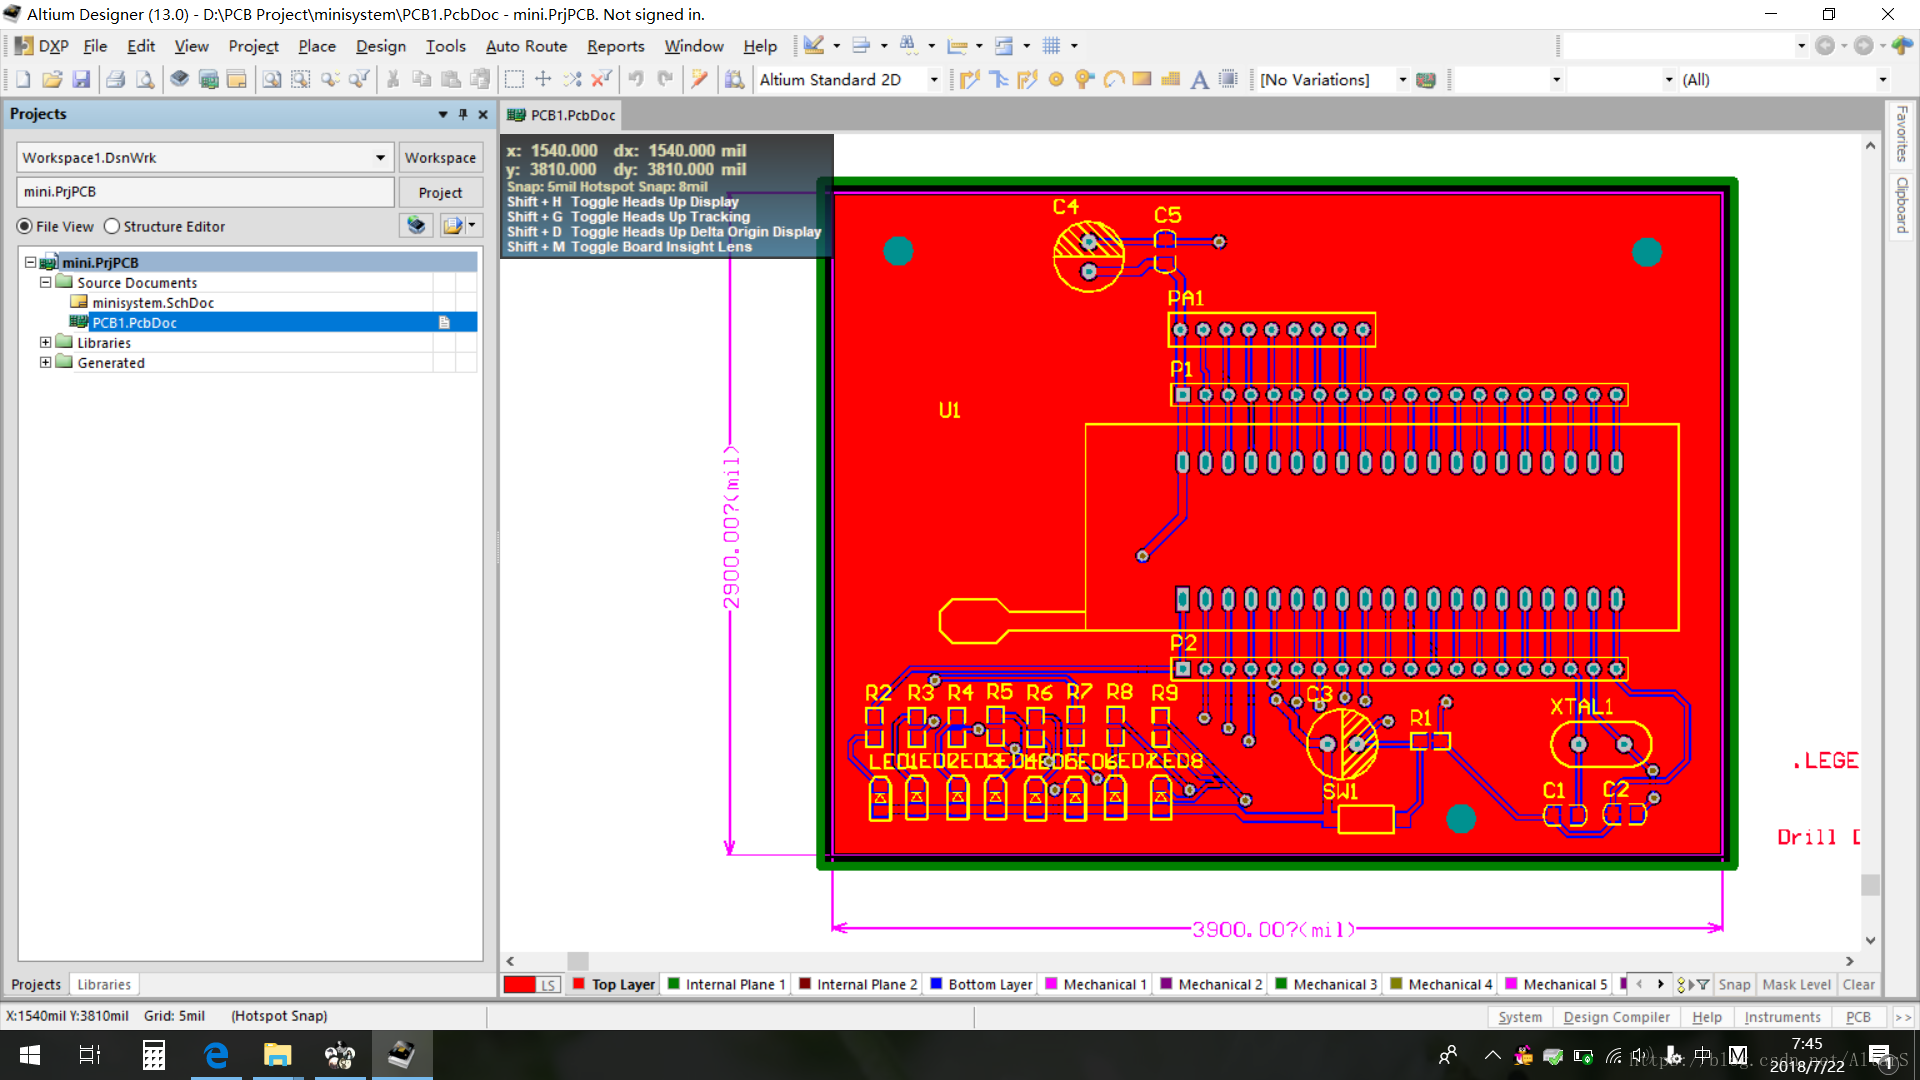
Task: Expand the Libraries folder in tree
Action: 45,343
